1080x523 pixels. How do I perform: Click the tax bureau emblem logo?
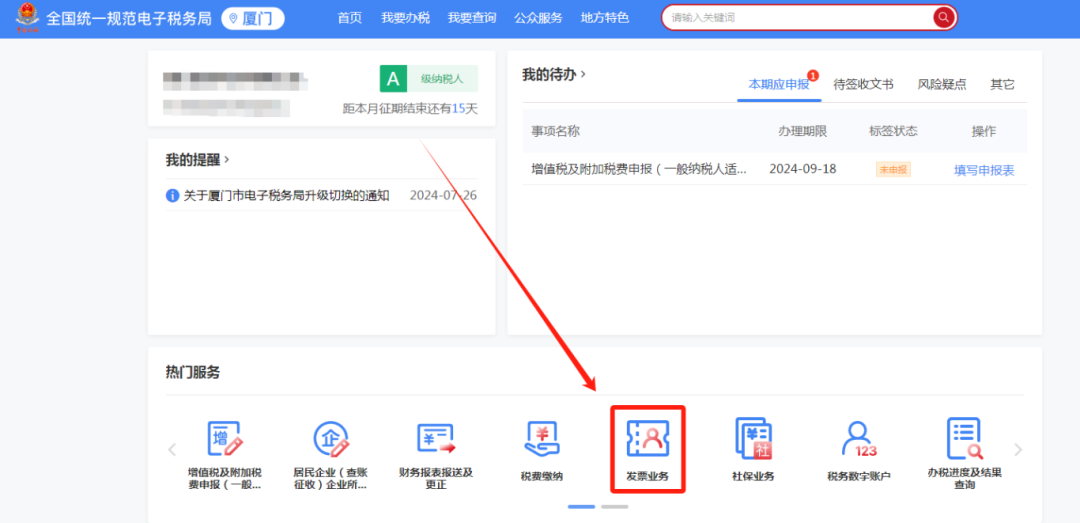[28, 17]
